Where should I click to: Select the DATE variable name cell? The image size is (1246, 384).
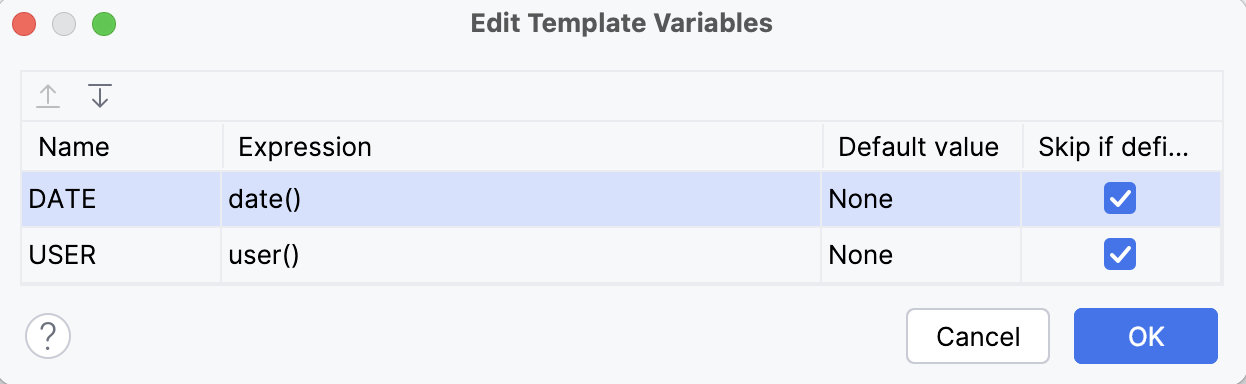tap(122, 199)
